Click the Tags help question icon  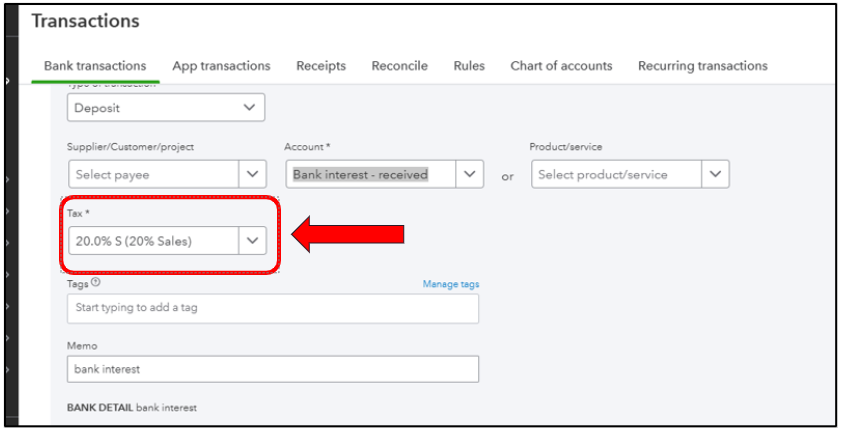[96, 283]
